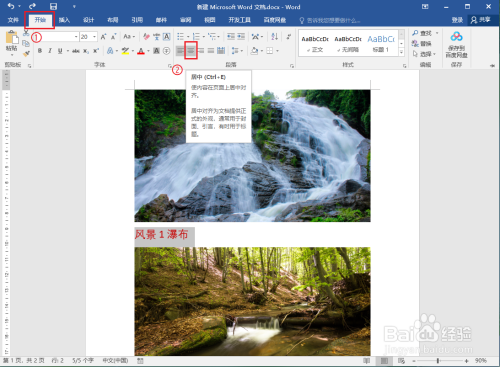Image resolution: width=500 pixels, height=367 pixels.
Task: Click the Save to Baidu Netdisk icon
Action: click(x=456, y=44)
